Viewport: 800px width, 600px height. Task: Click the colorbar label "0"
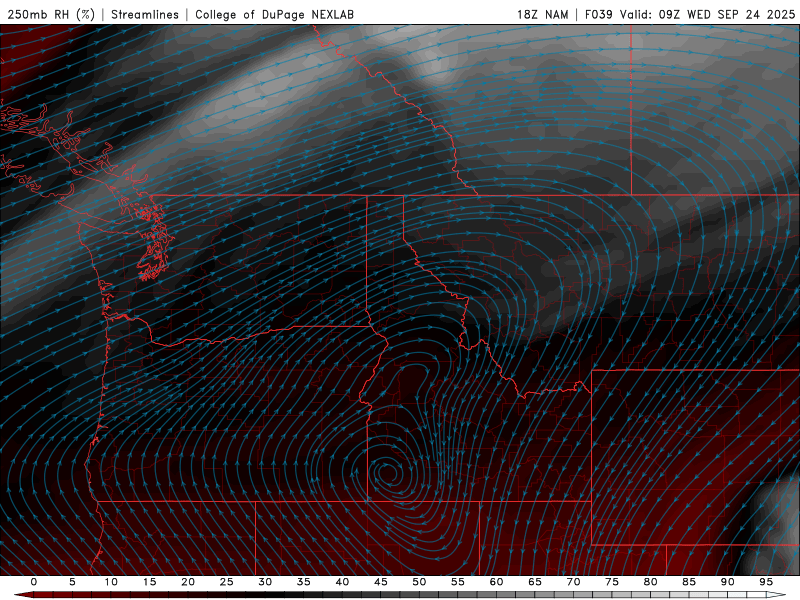click(34, 582)
